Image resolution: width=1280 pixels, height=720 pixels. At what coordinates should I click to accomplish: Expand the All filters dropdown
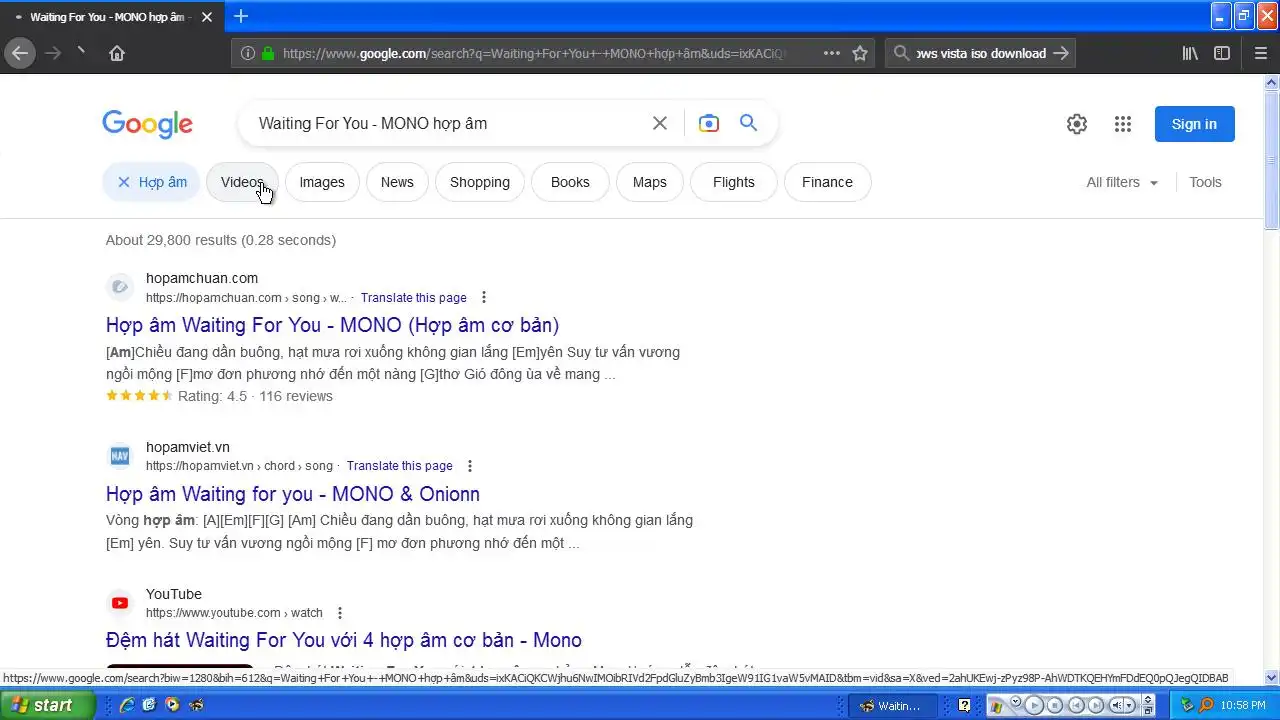click(1122, 182)
